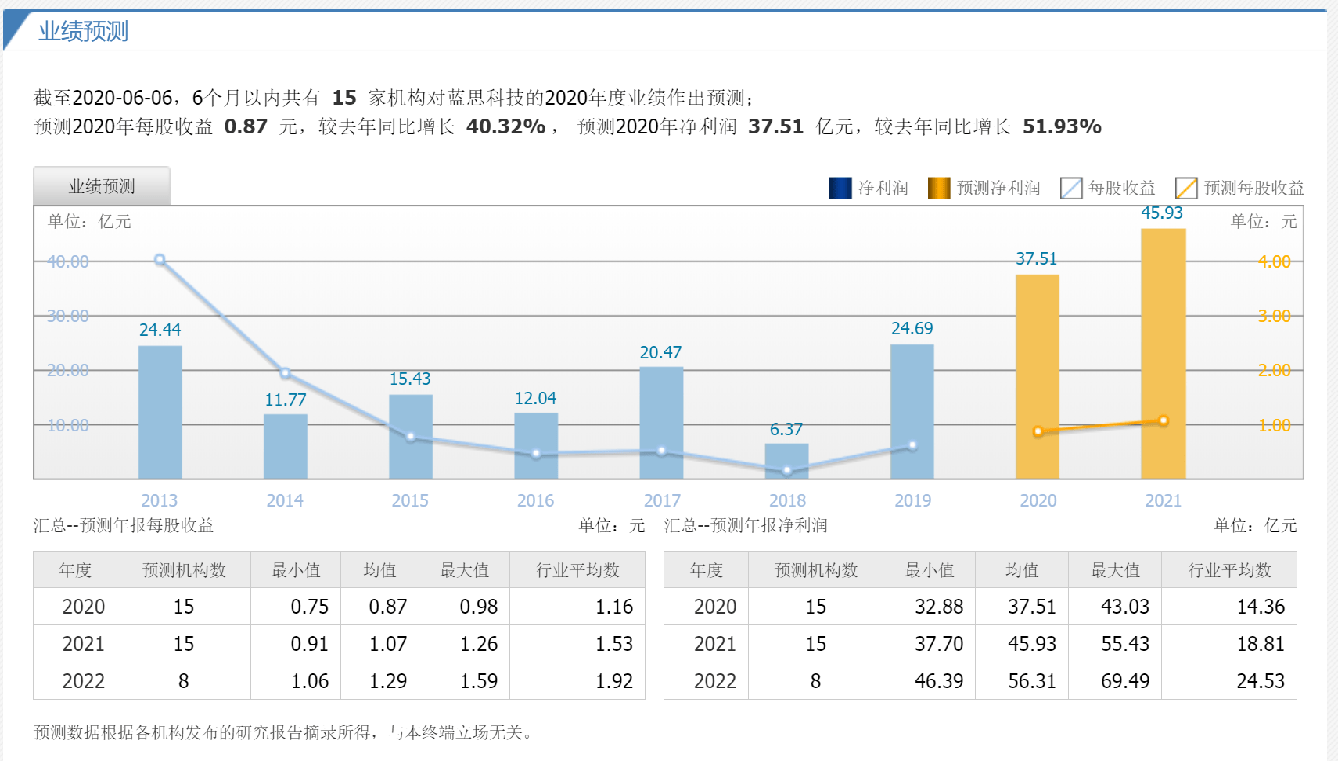The width and height of the screenshot is (1338, 762).
Task: Click the 55.43 maximum profit cell
Action: [x=1127, y=644]
